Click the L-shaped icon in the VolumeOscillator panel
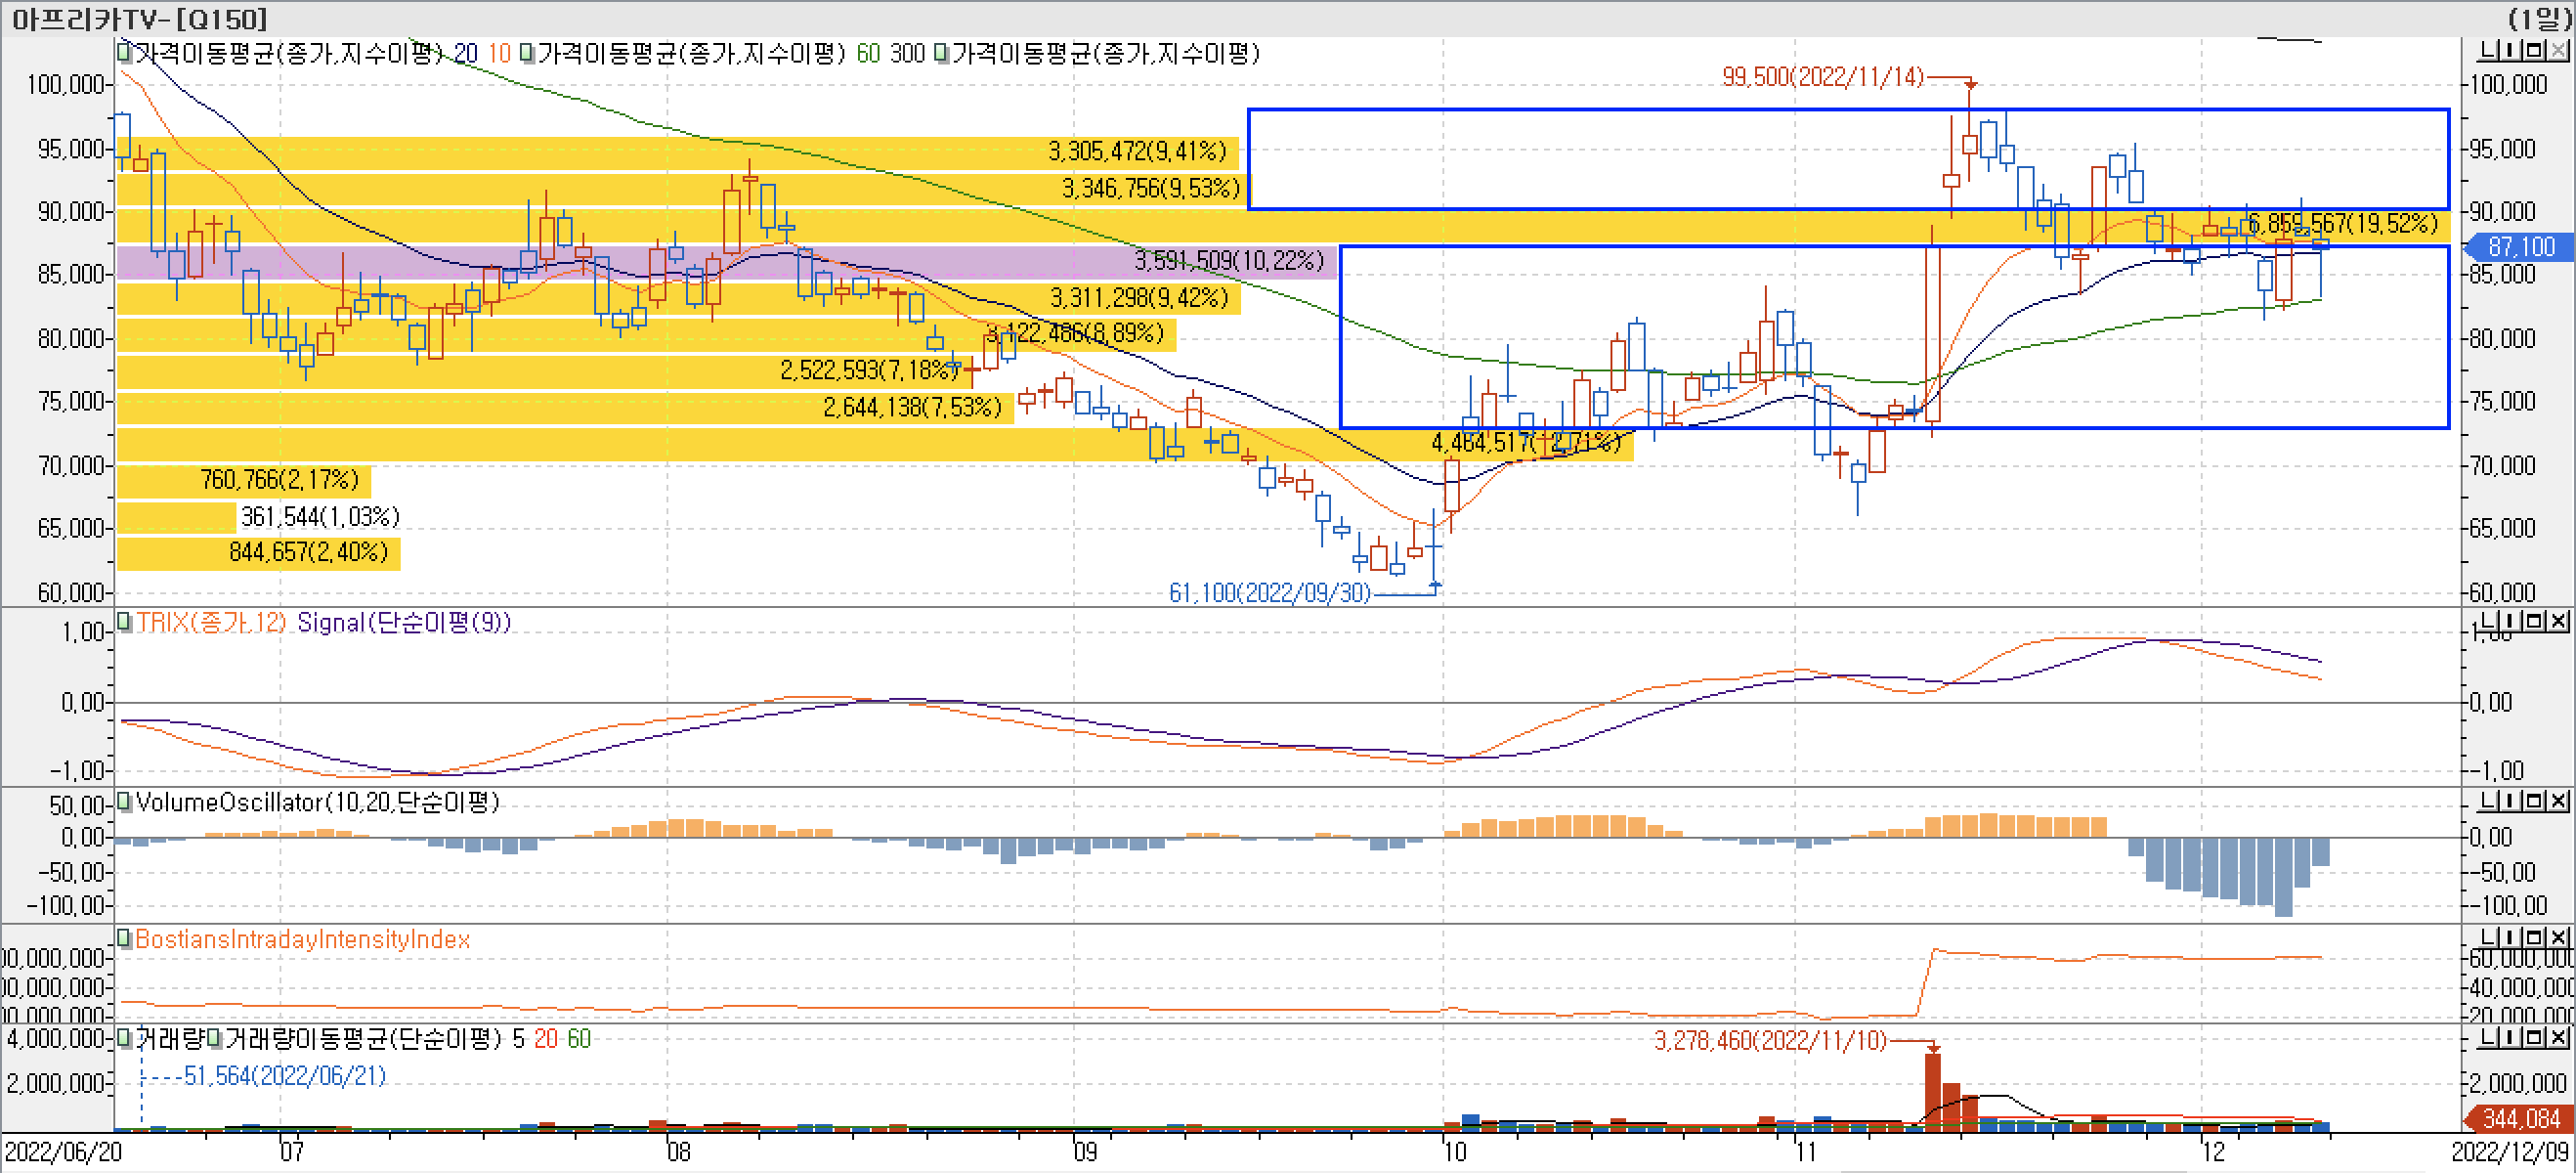 pyautogui.click(x=2488, y=801)
